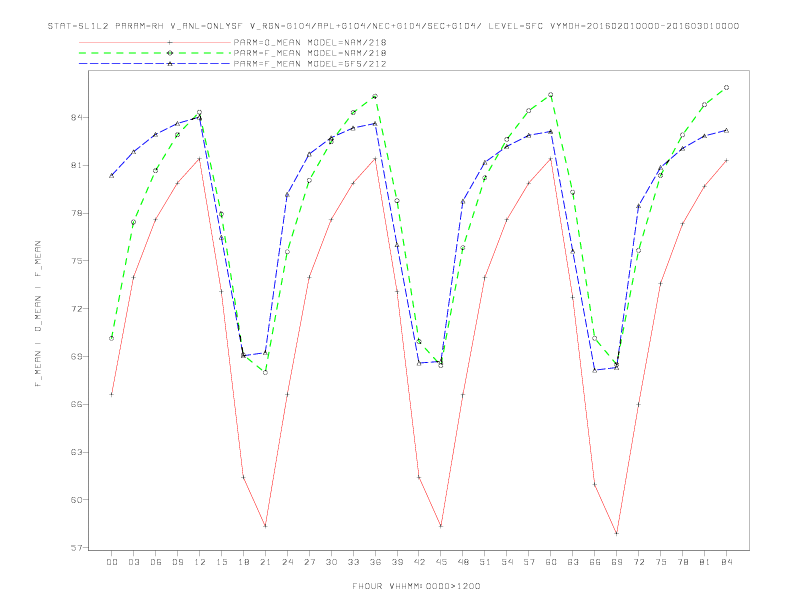Click the red plus data point at hour 45
The image size is (792, 612).
tap(441, 526)
